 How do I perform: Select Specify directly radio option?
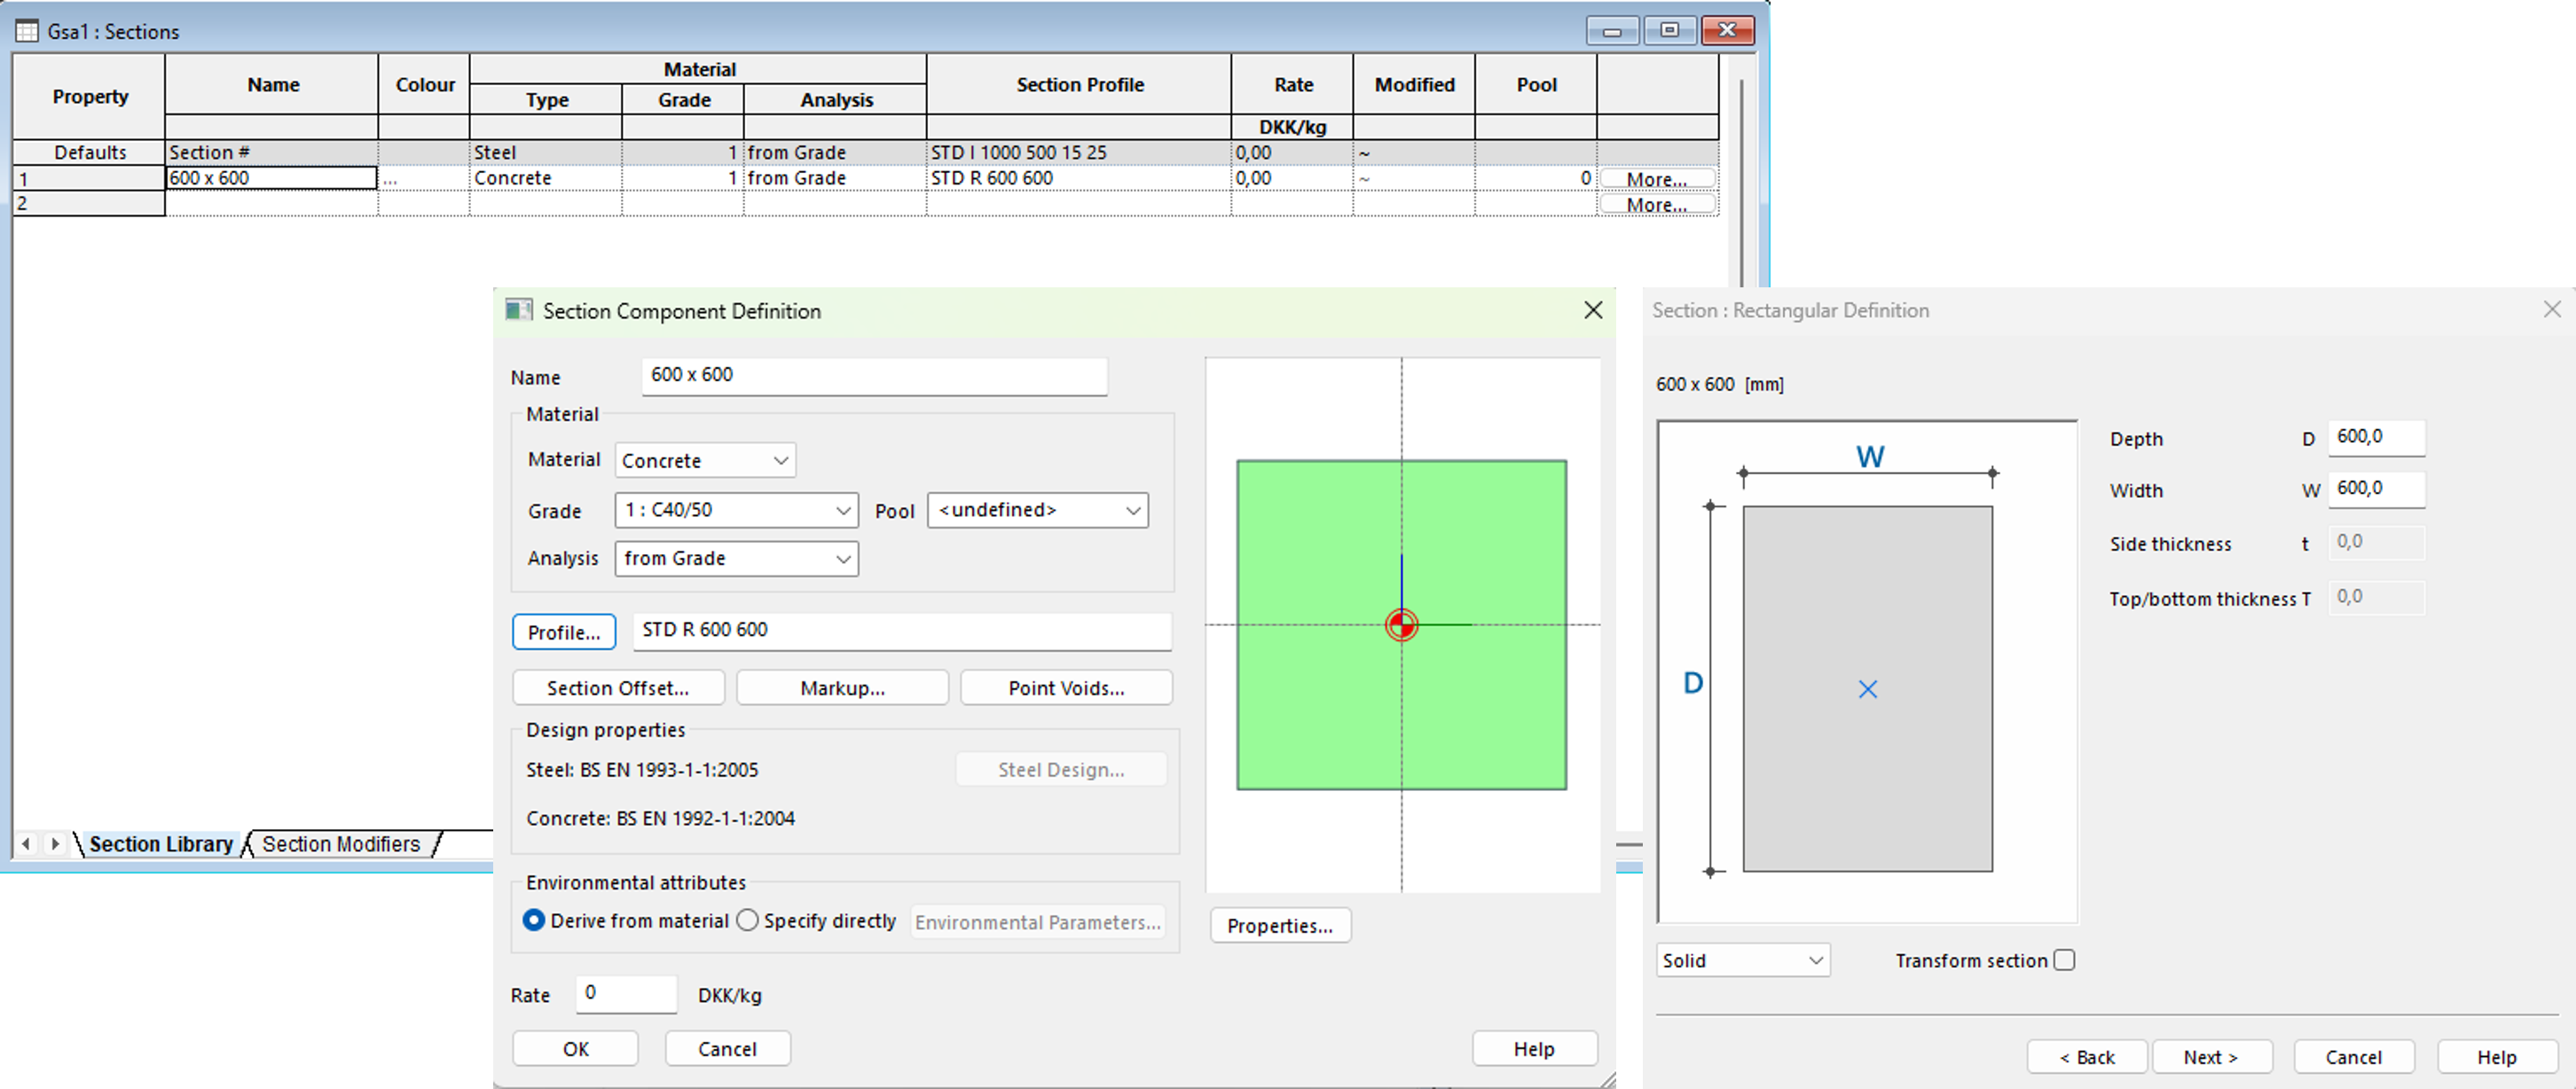(x=747, y=920)
